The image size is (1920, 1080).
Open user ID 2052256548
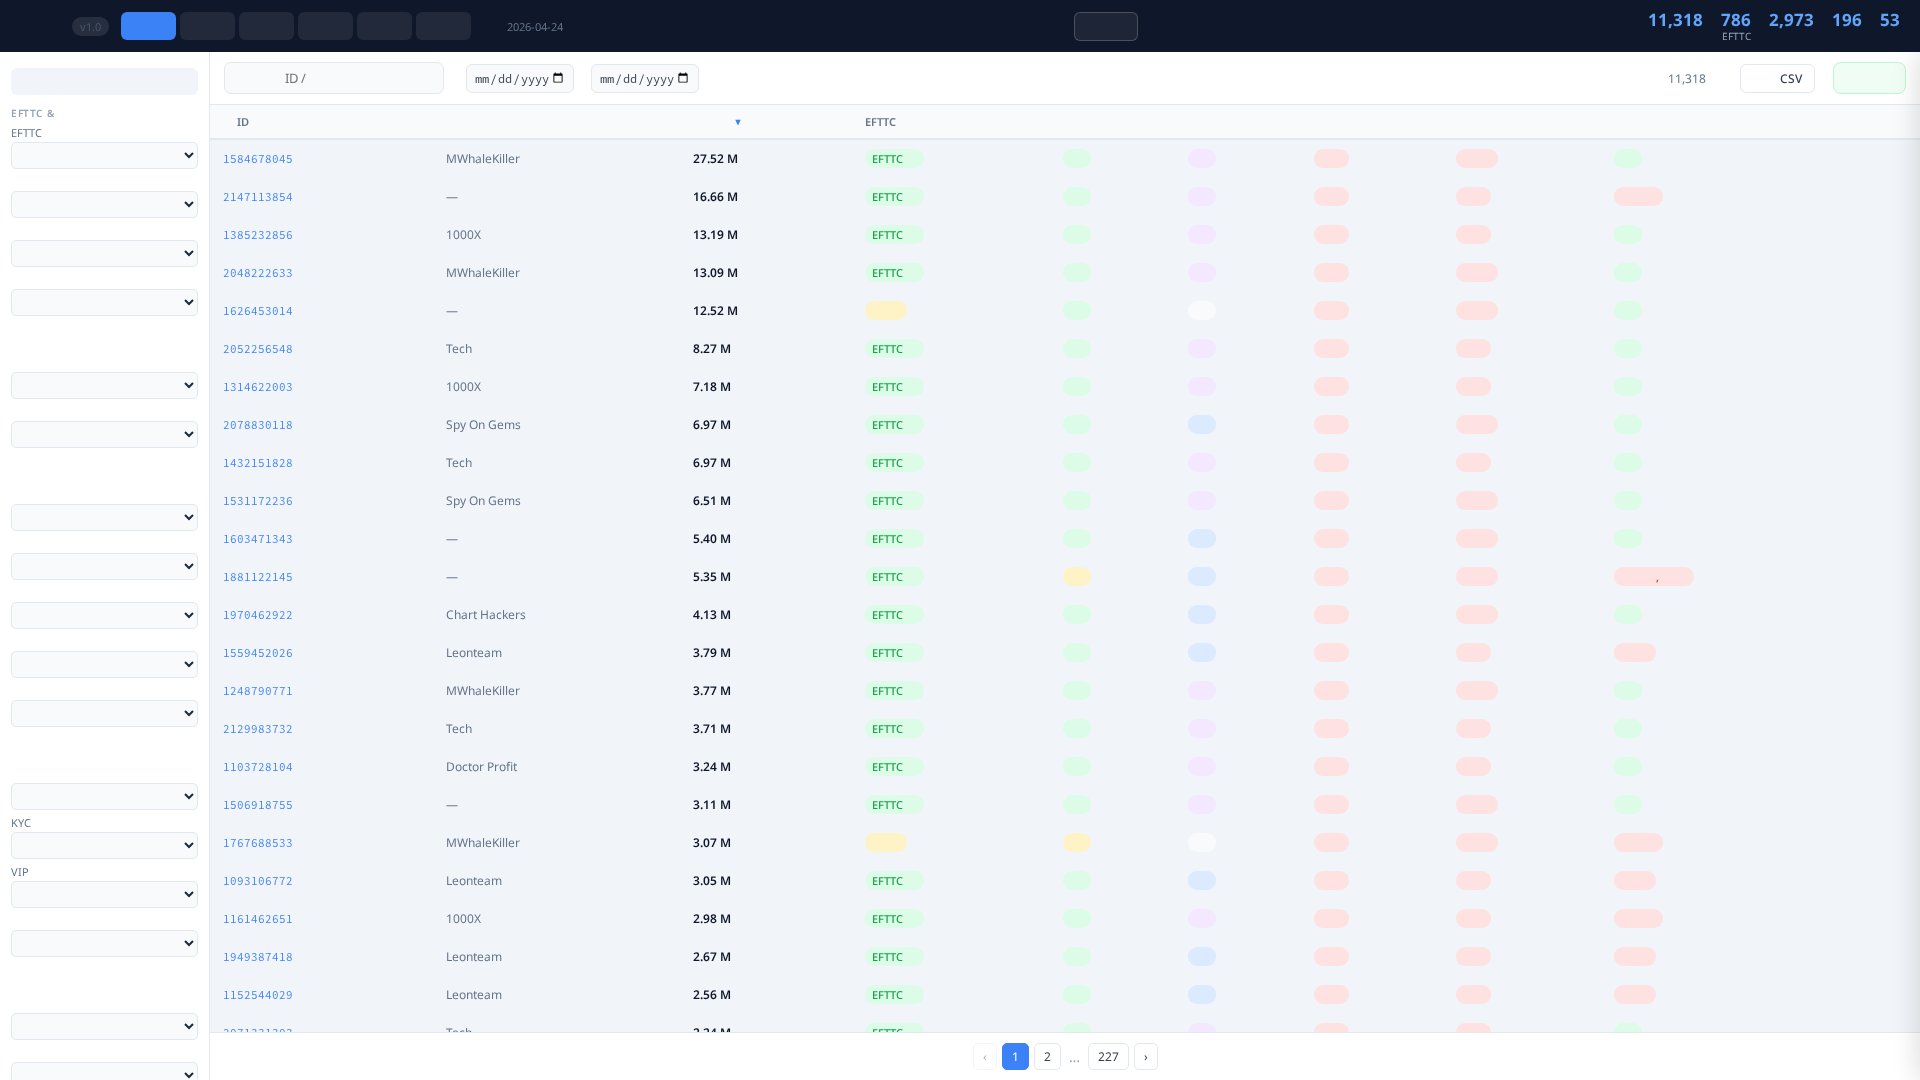point(258,349)
